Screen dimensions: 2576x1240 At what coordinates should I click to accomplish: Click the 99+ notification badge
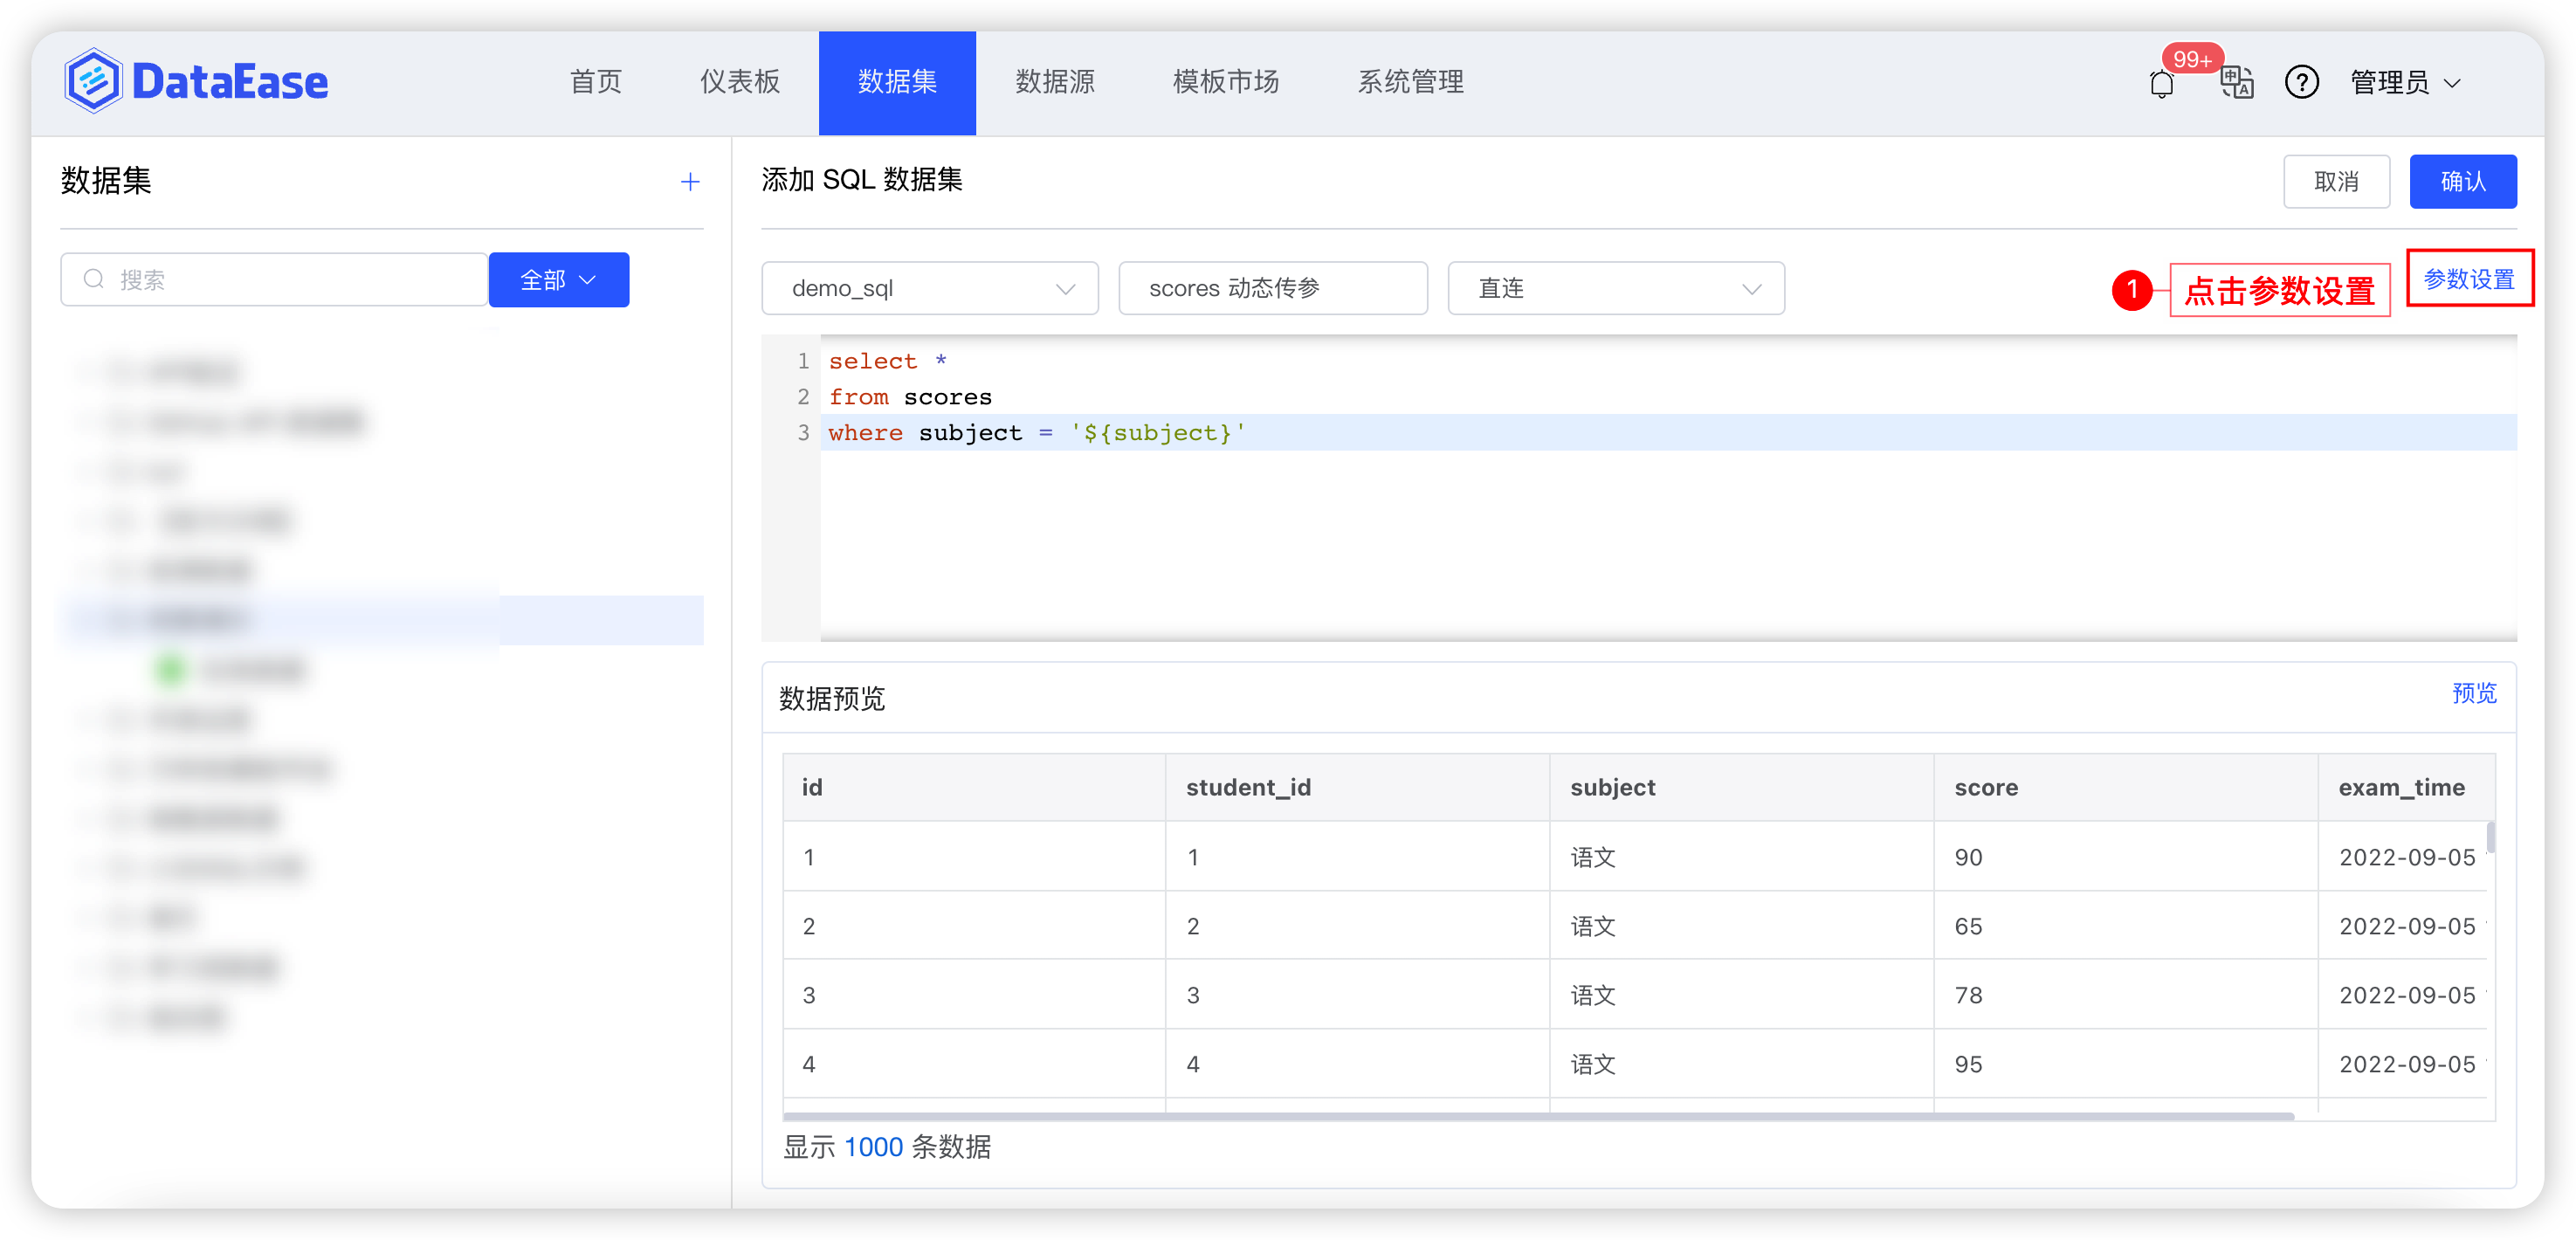2191,59
